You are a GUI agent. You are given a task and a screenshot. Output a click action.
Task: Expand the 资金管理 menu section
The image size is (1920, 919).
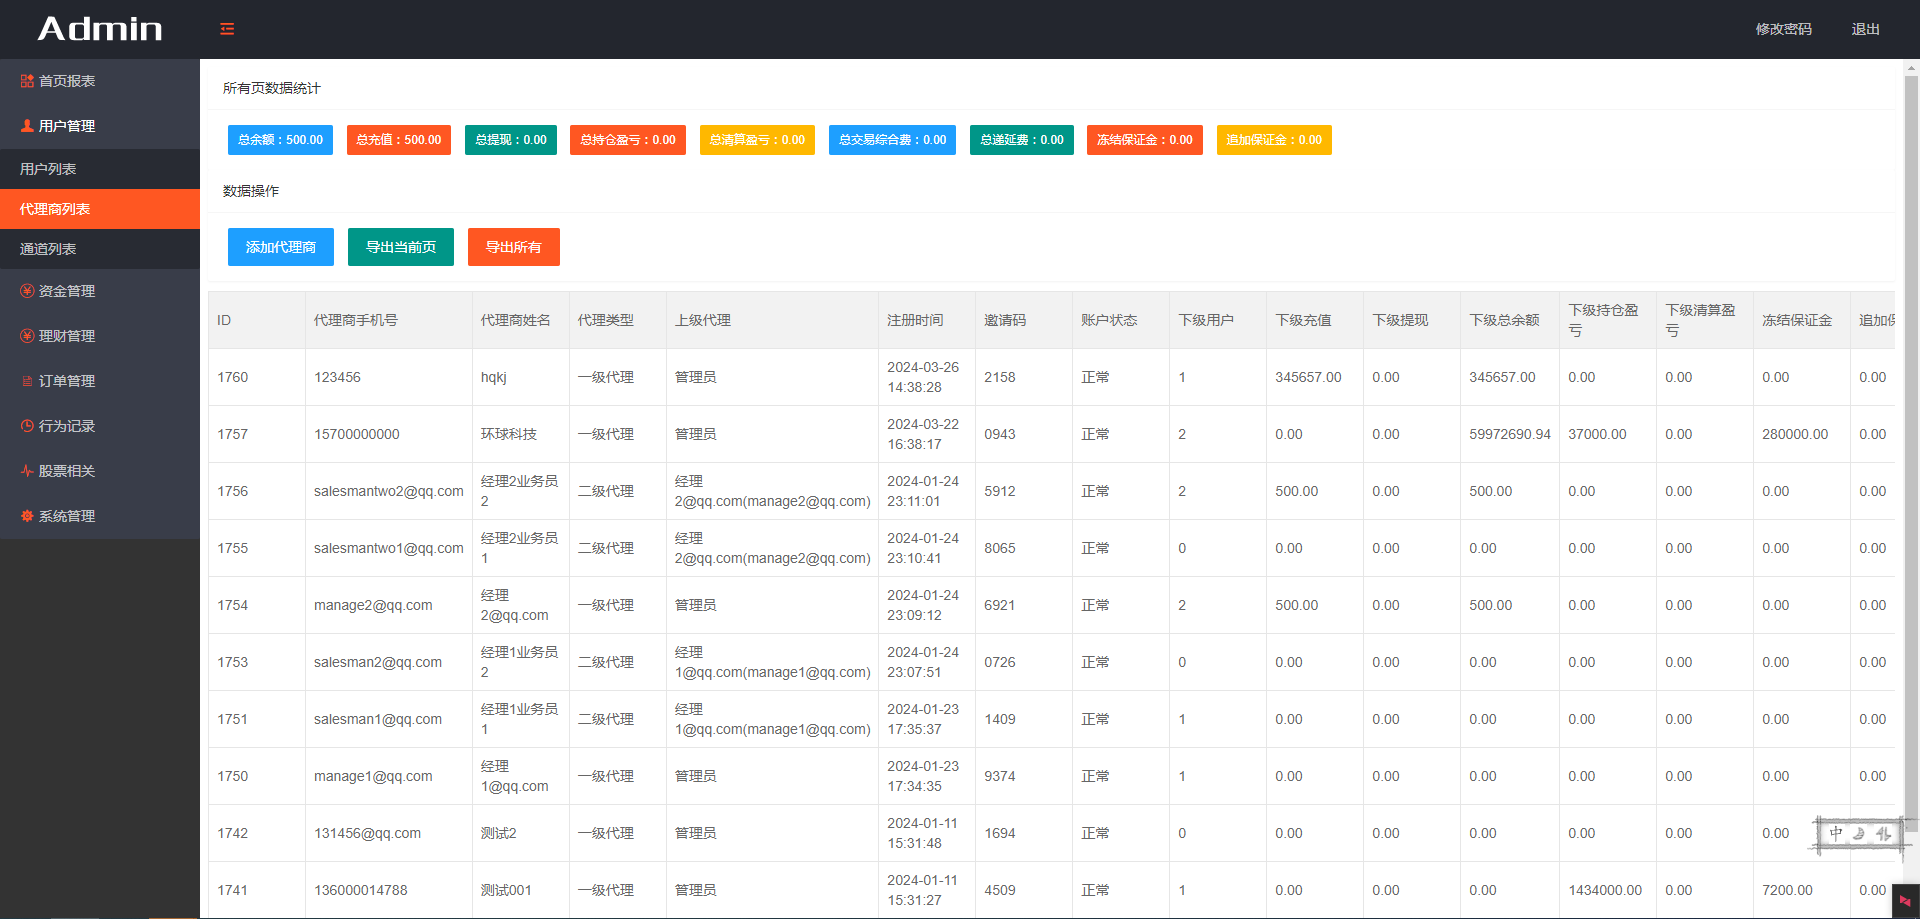tap(67, 291)
